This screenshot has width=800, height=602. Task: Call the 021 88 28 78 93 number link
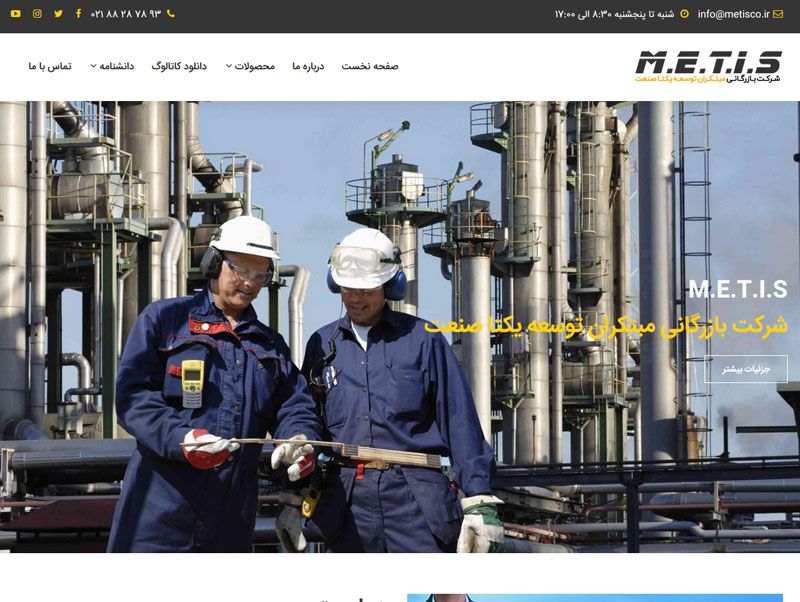126,14
